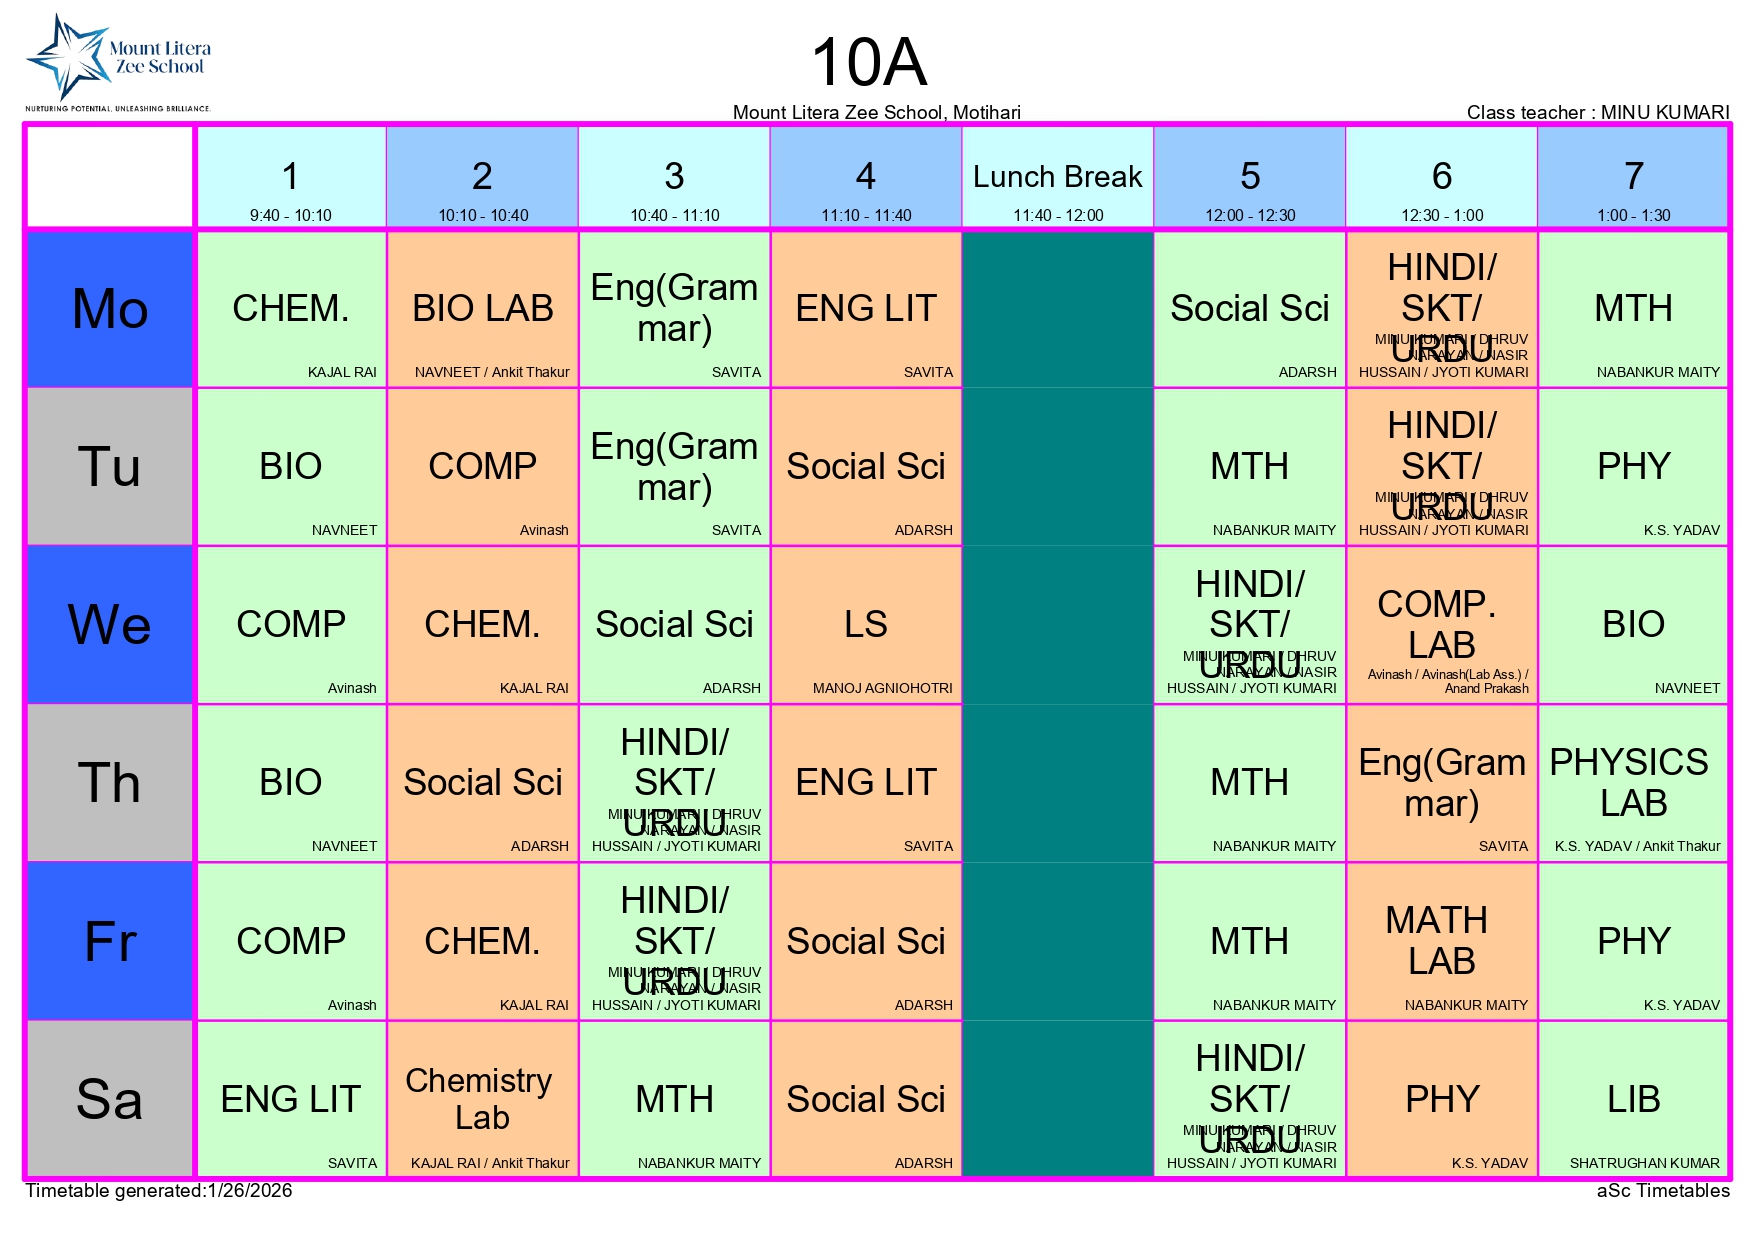Click the 10A class title
1755x1241 pixels.
coord(869,62)
